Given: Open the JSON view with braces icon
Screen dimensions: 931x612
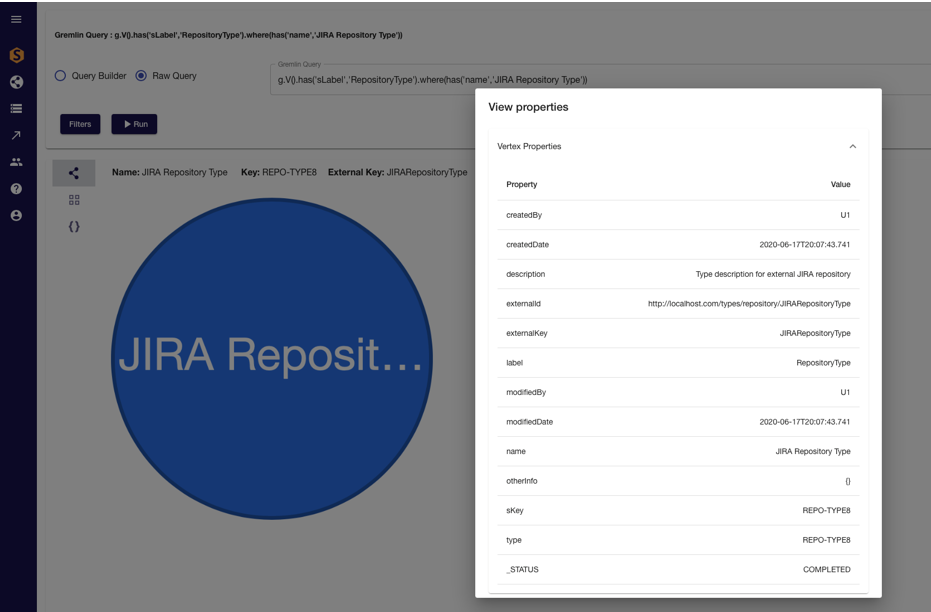Looking at the screenshot, I should pyautogui.click(x=72, y=226).
